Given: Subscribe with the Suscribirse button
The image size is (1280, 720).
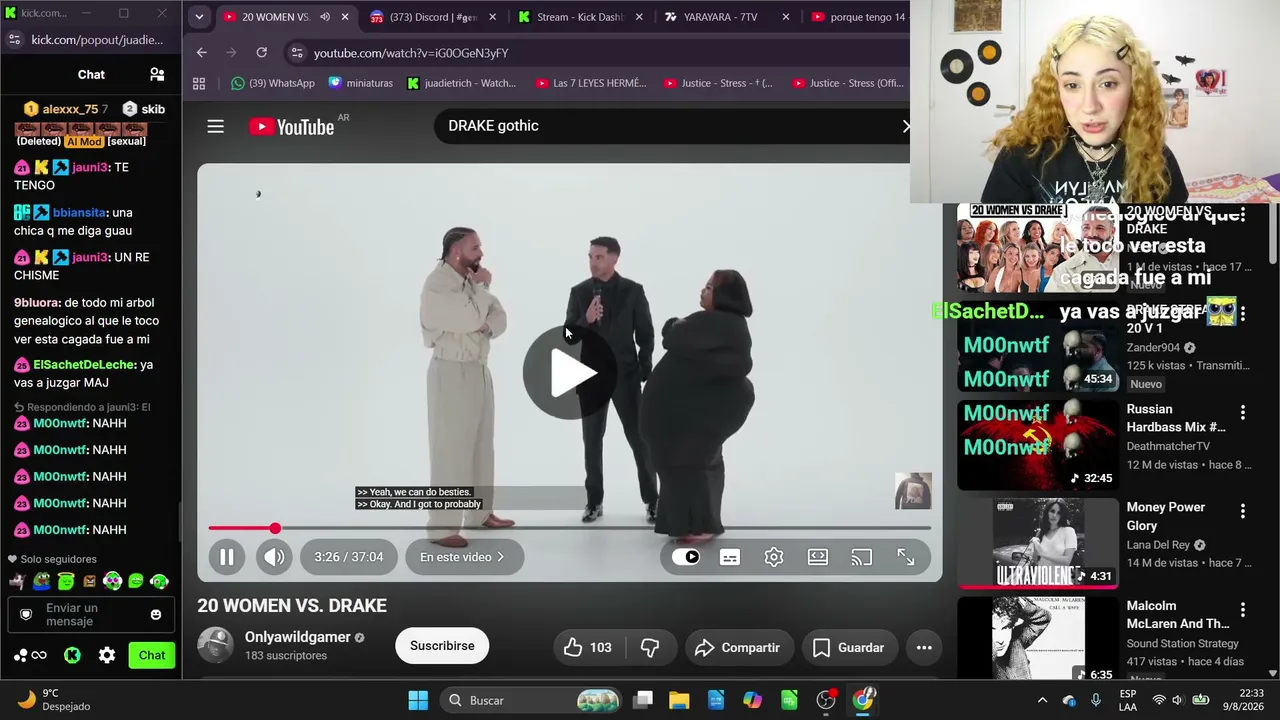Looking at the screenshot, I should [442, 646].
